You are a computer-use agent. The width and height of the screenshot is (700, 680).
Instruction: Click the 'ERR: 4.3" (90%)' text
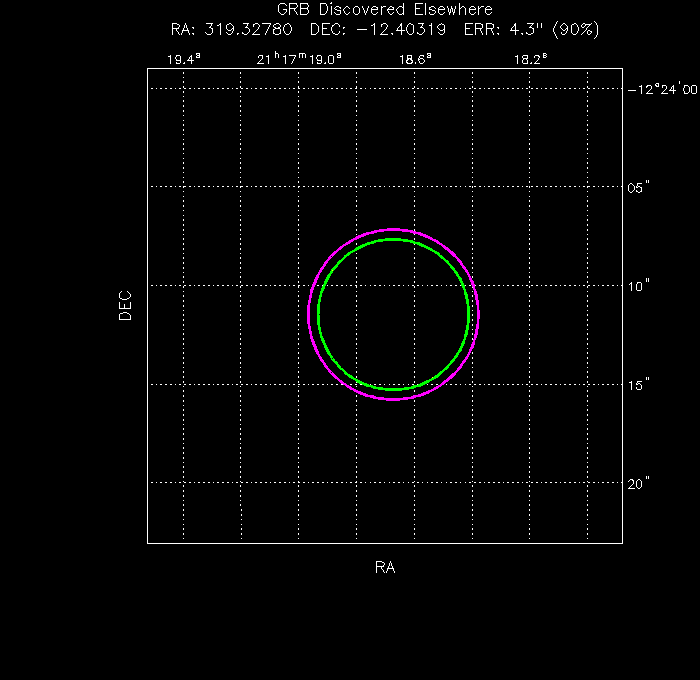click(x=531, y=29)
